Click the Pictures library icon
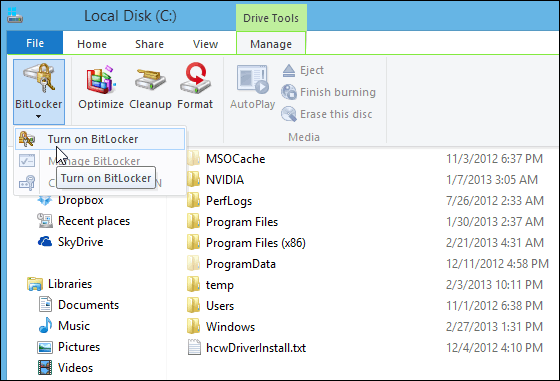This screenshot has width=560, height=381. (45, 347)
